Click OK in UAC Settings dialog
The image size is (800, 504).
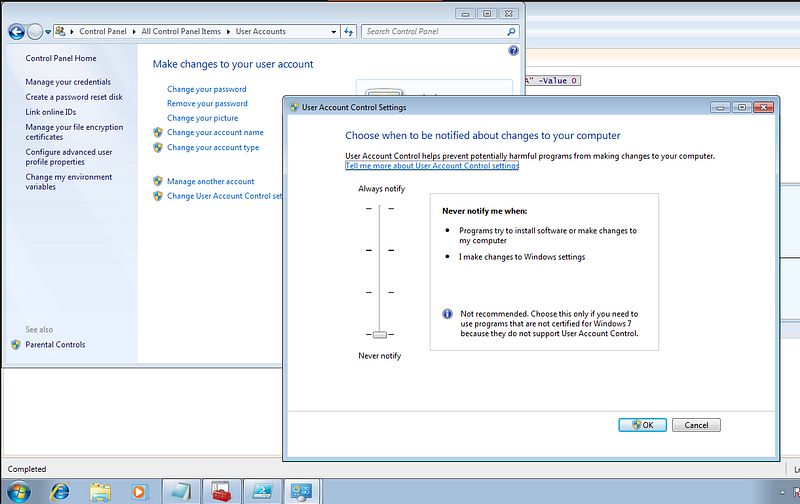tap(642, 425)
